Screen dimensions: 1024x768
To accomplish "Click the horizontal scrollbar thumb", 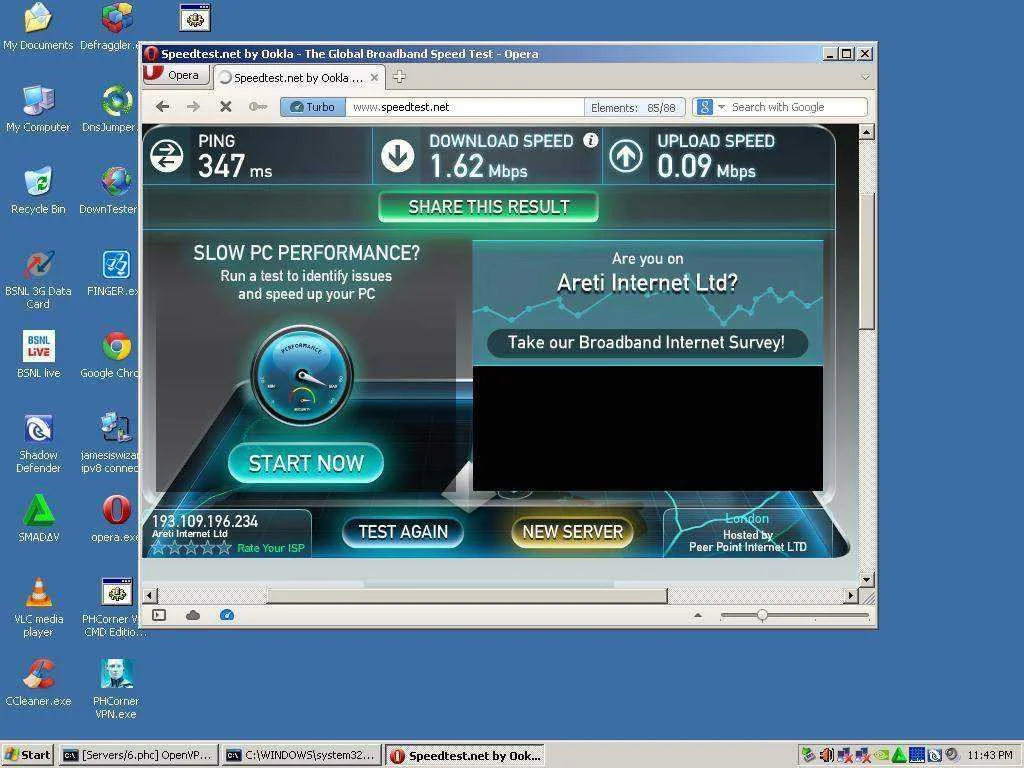I will click(x=467, y=596).
